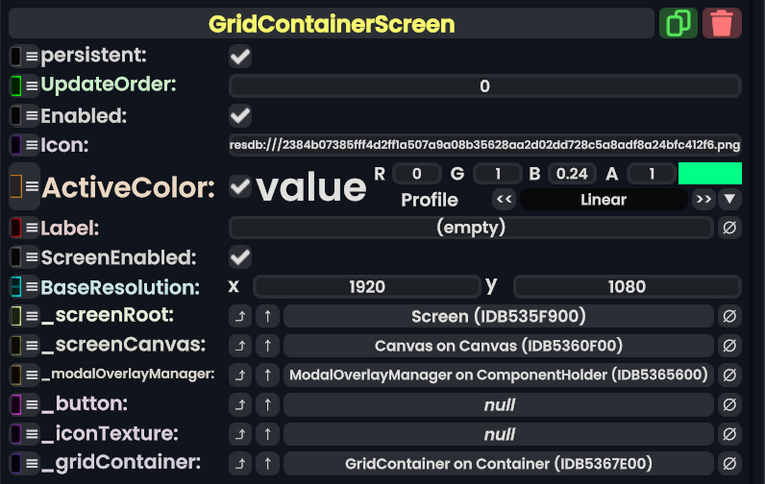Edit the ActiveColor B channel 0.24 field
Image resolution: width=765 pixels, height=484 pixels.
(x=572, y=173)
